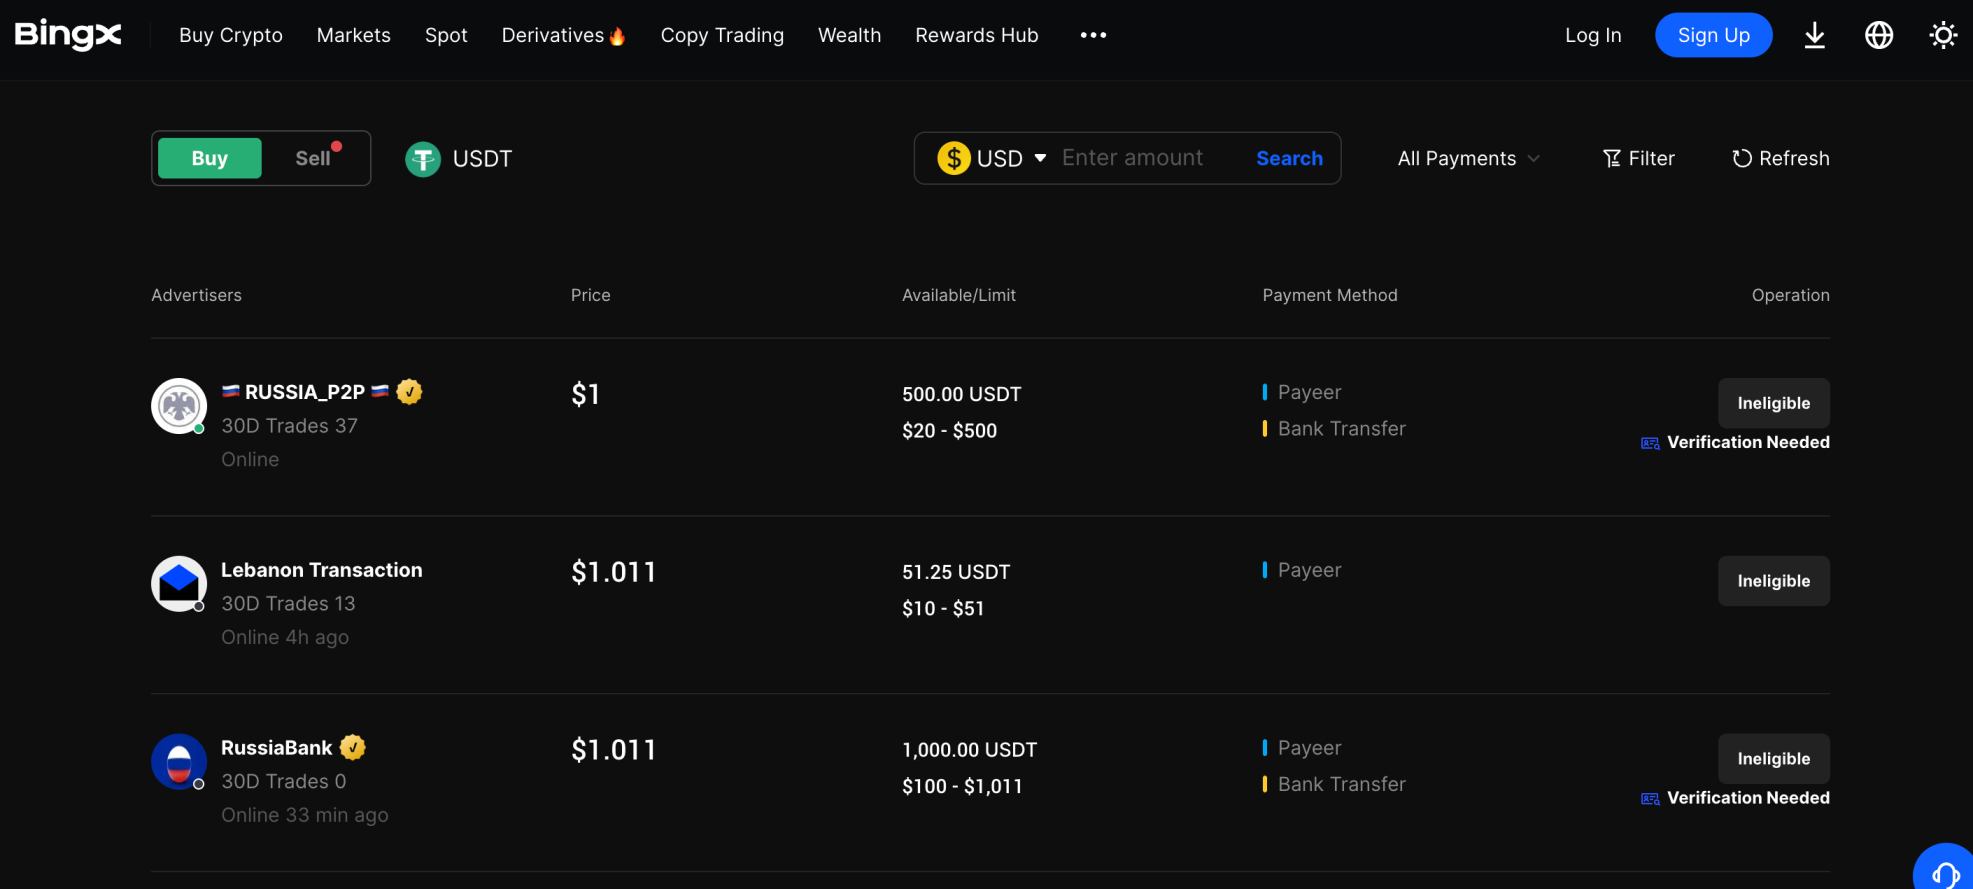Screen dimensions: 1973x889
Task: Click the Available/Limit column header
Action: [959, 295]
